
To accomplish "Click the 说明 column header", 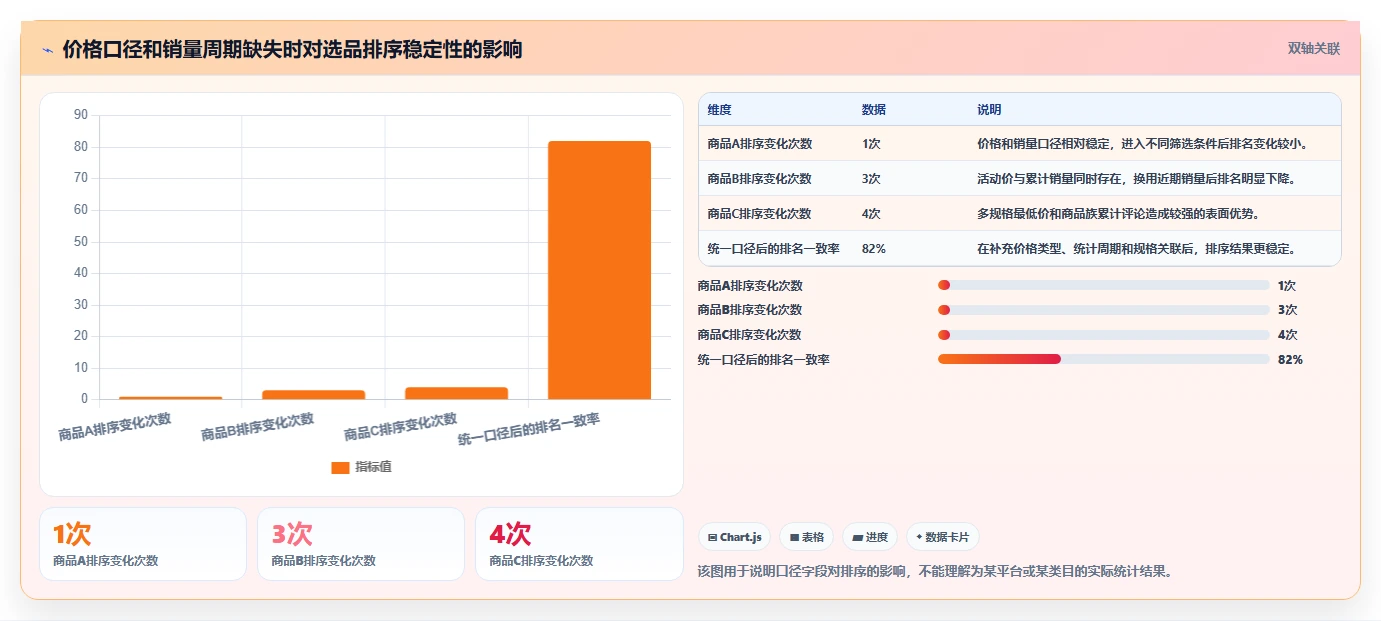I will (989, 110).
